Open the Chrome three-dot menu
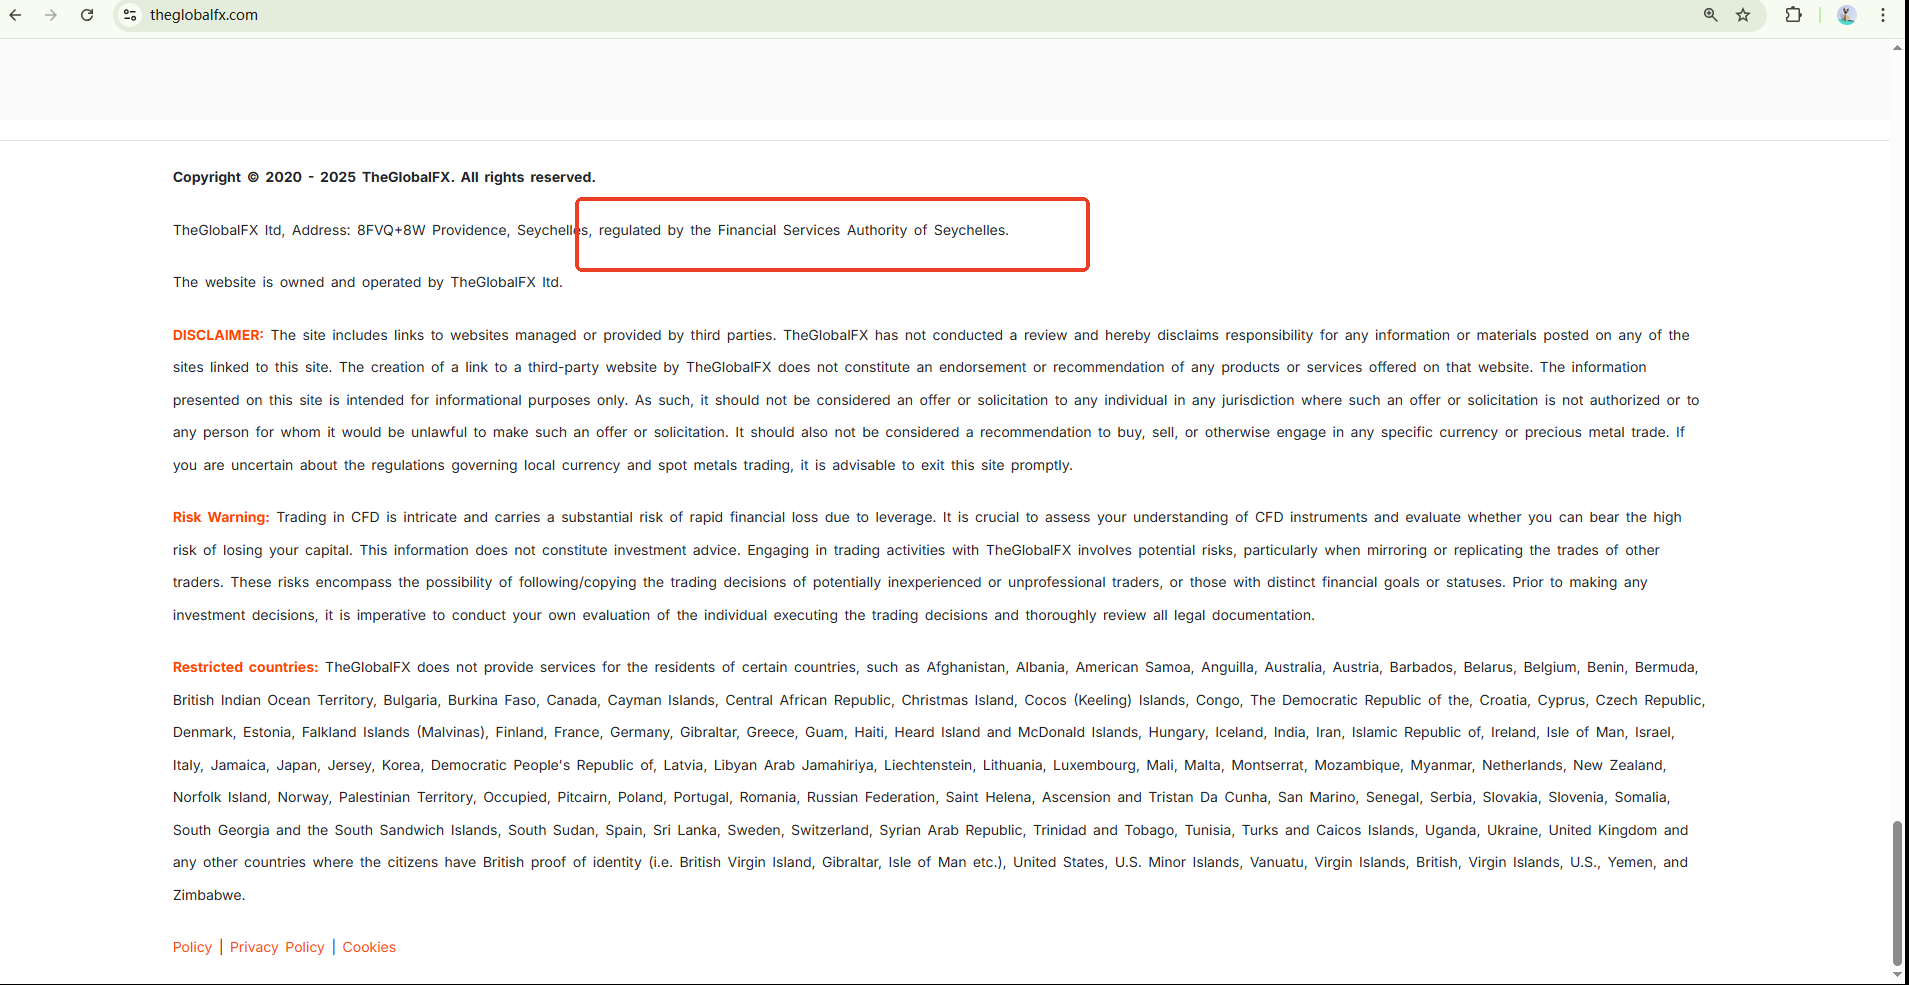Viewport: 1909px width, 985px height. point(1883,15)
